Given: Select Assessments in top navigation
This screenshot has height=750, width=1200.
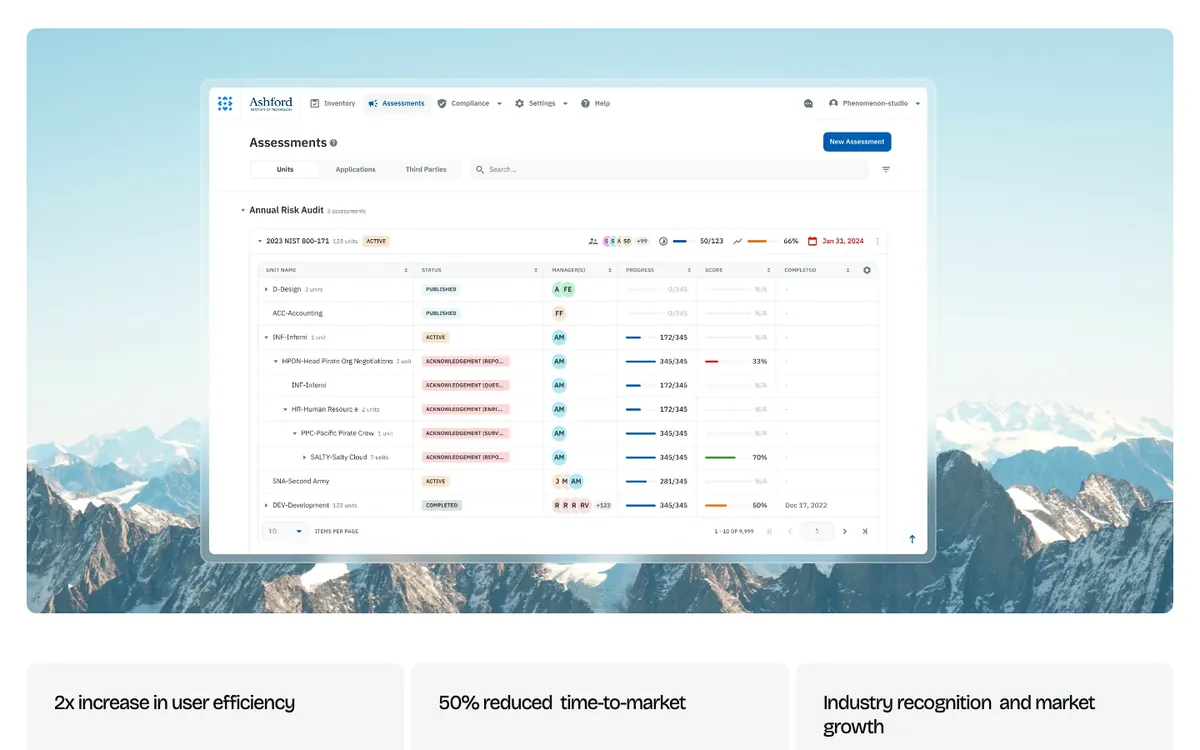Looking at the screenshot, I should click(397, 103).
